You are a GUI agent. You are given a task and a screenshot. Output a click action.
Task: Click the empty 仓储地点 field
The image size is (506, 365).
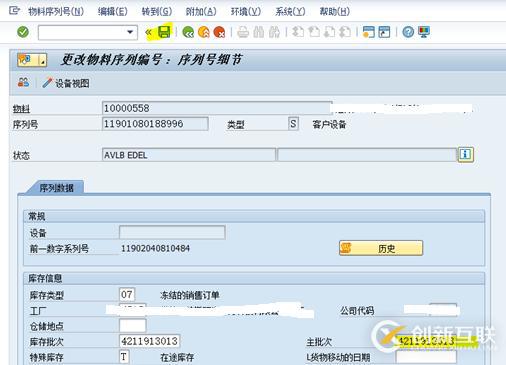133,326
